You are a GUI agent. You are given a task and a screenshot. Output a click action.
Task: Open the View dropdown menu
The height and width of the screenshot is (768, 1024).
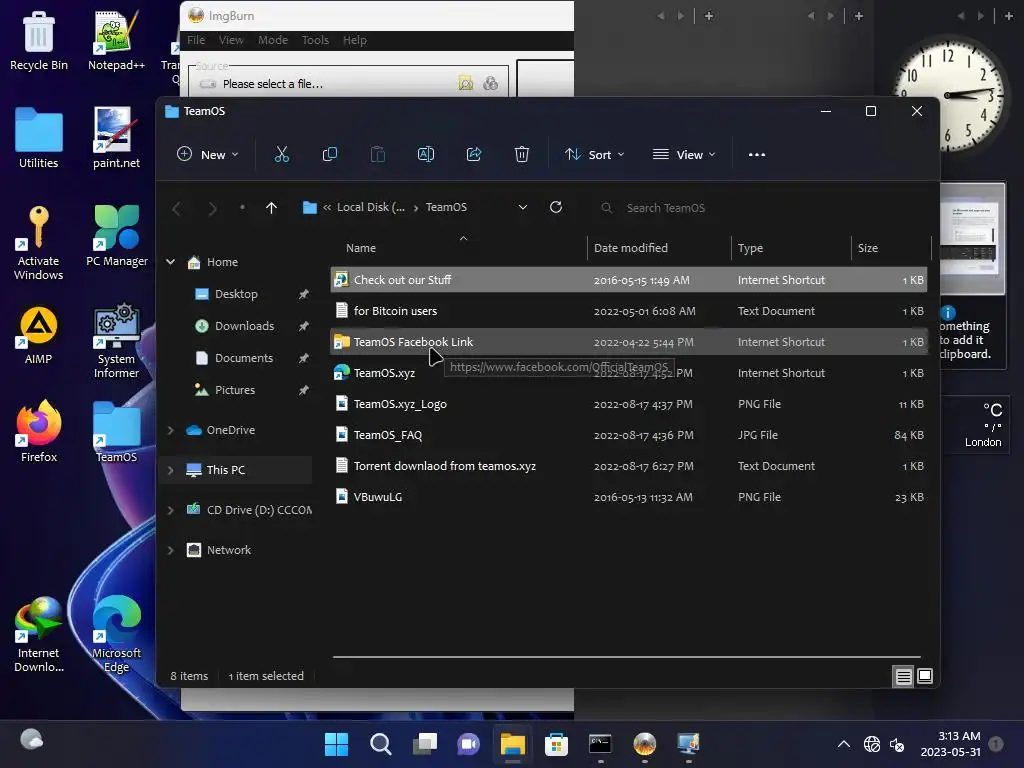pyautogui.click(x=684, y=155)
